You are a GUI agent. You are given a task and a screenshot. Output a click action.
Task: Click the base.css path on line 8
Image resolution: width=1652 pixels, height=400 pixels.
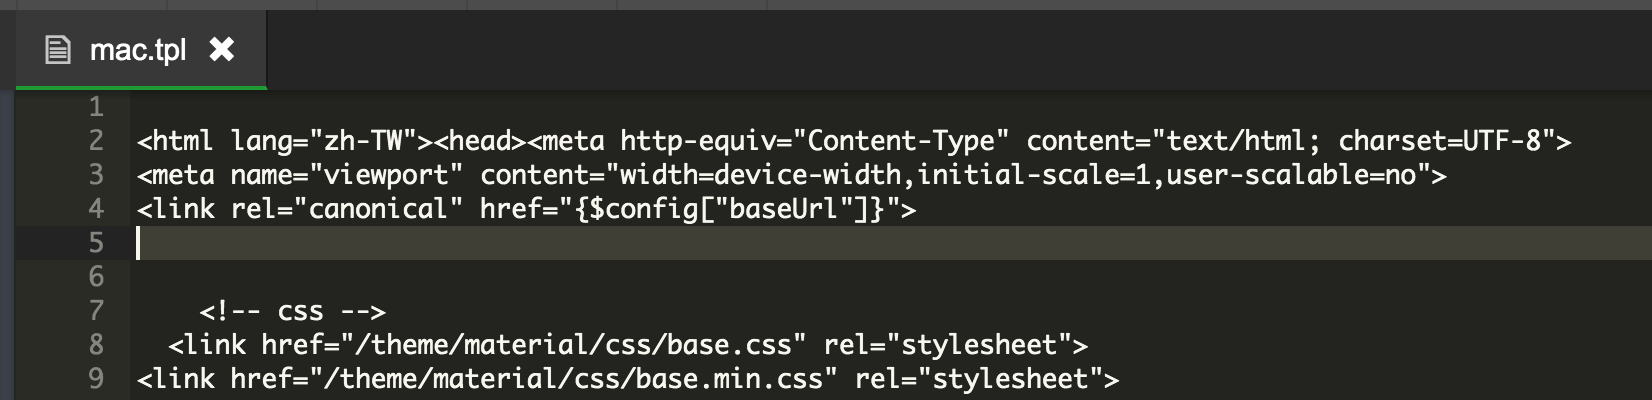point(580,345)
